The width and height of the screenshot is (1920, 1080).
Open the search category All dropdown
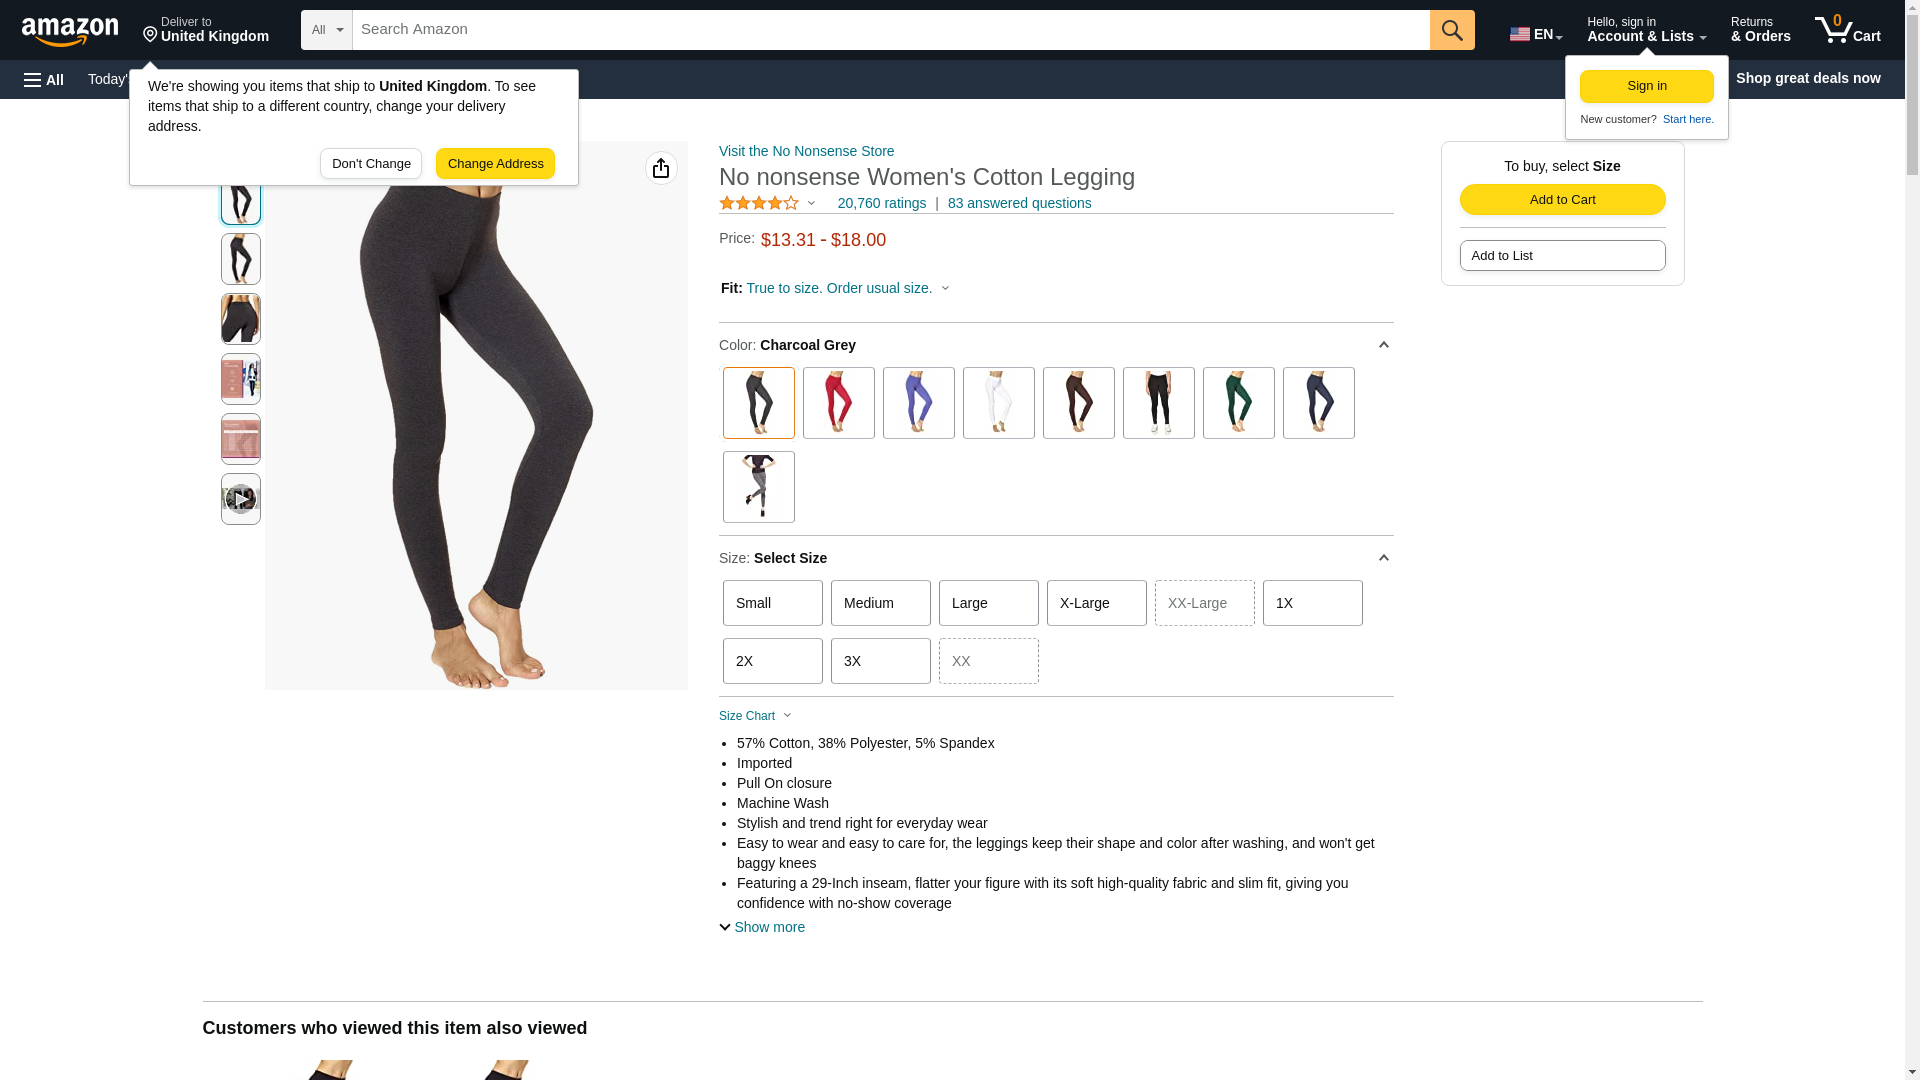pos(327,30)
